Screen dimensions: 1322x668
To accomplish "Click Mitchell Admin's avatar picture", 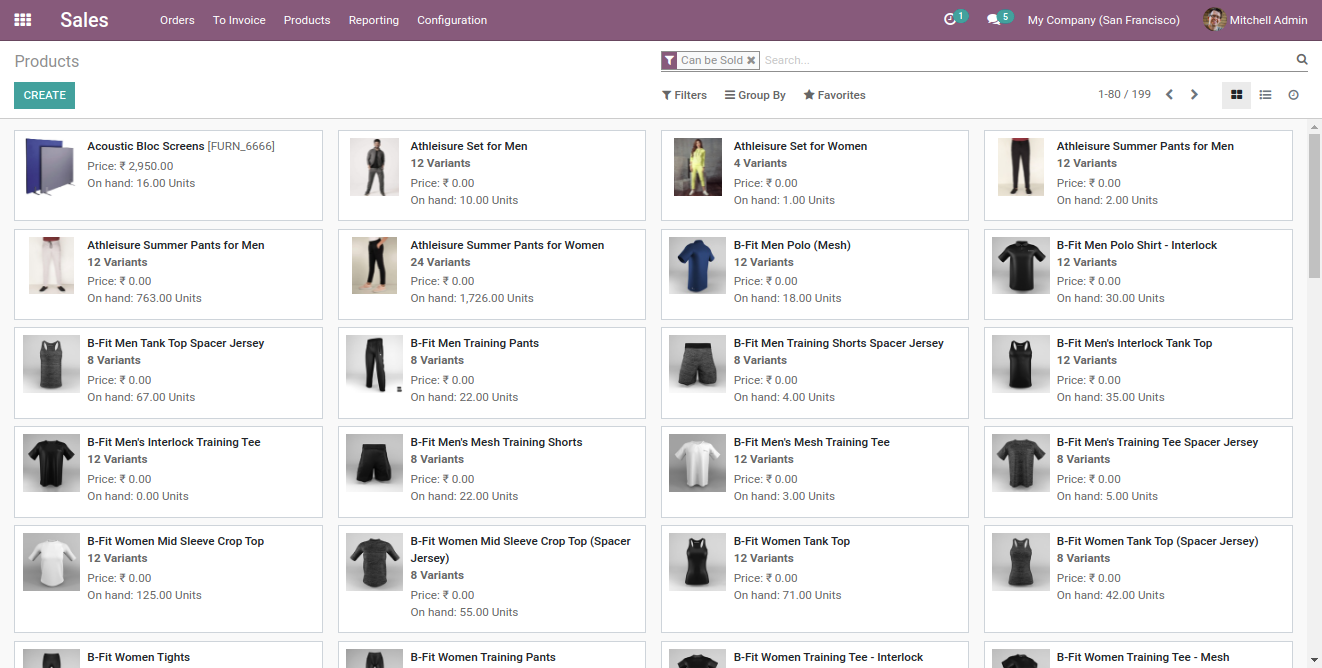I will 1214,20.
